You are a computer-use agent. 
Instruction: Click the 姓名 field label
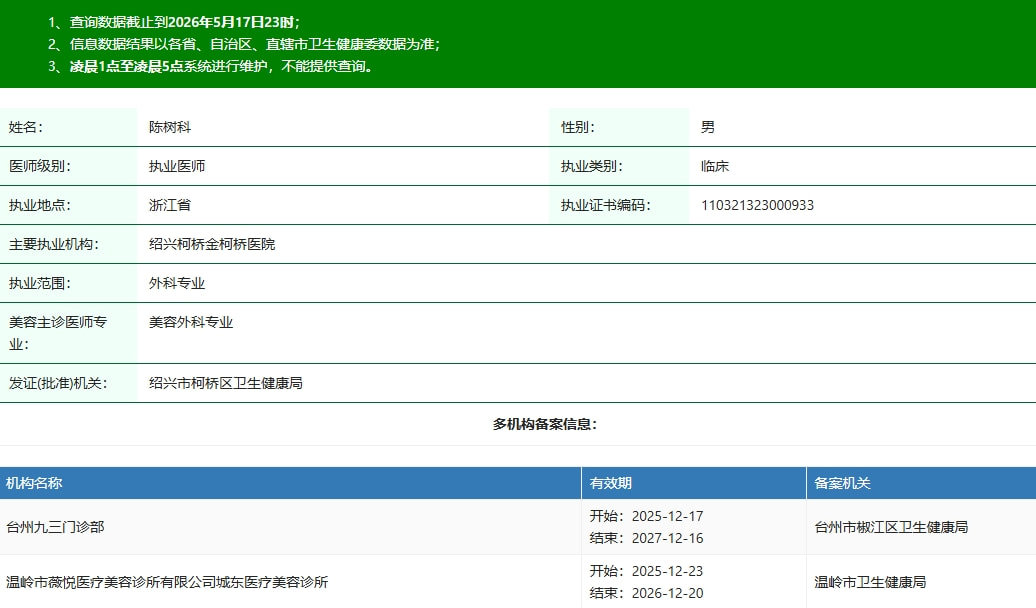(x=26, y=127)
